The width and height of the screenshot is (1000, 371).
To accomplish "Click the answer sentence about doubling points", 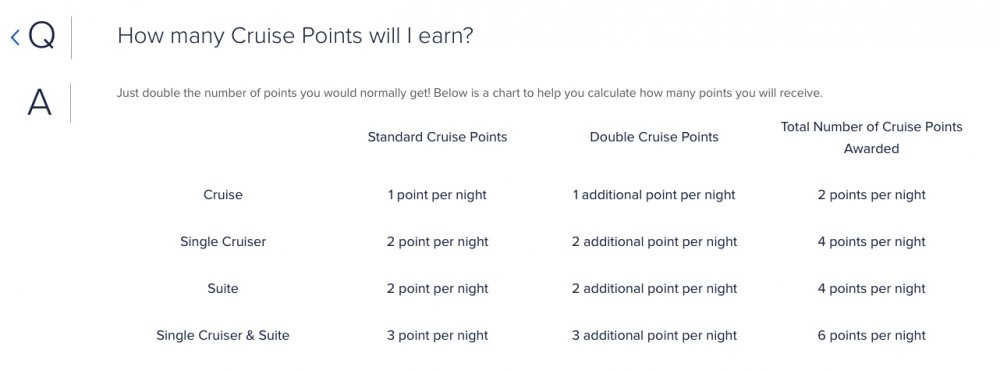I will click(x=469, y=93).
